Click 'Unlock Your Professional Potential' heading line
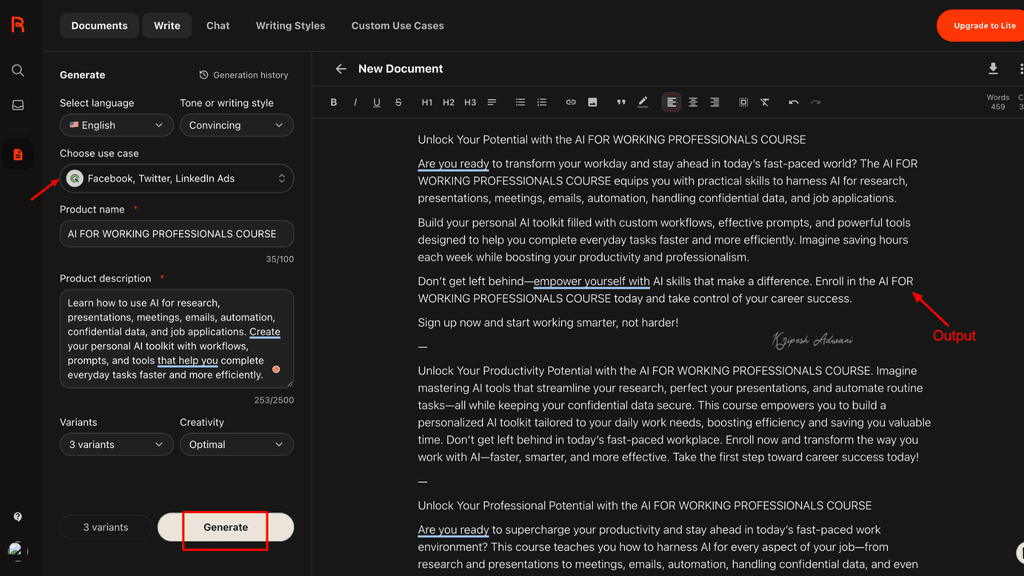Viewport: 1024px width, 576px height. click(x=644, y=506)
